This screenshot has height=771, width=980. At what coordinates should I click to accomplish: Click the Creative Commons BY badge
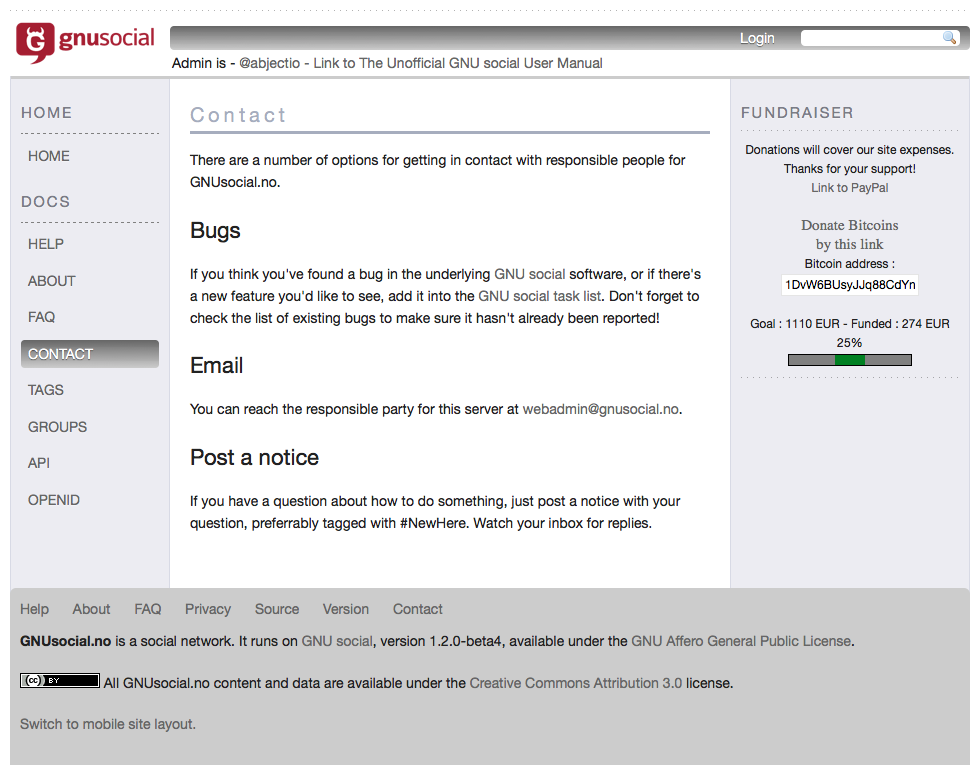pyautogui.click(x=59, y=680)
